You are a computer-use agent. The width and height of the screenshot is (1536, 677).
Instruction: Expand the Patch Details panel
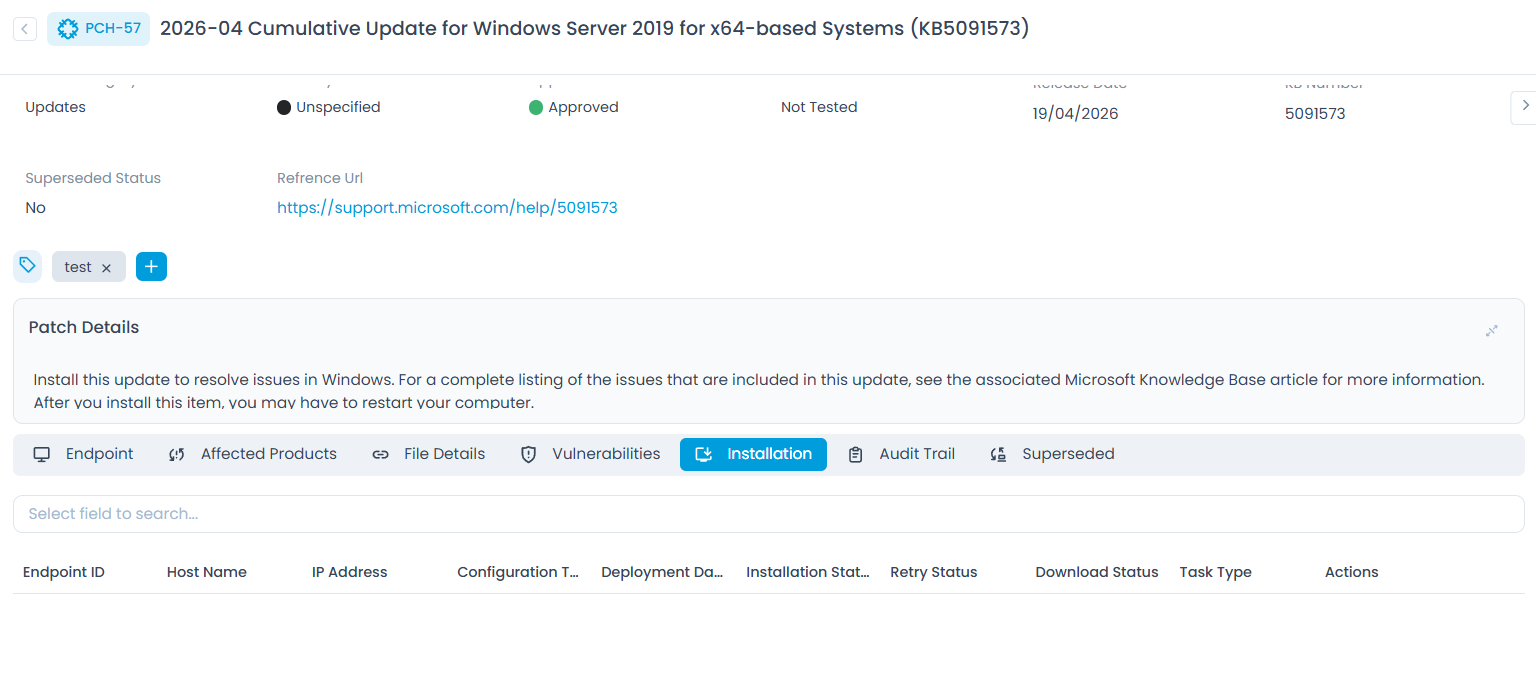coord(1492,331)
